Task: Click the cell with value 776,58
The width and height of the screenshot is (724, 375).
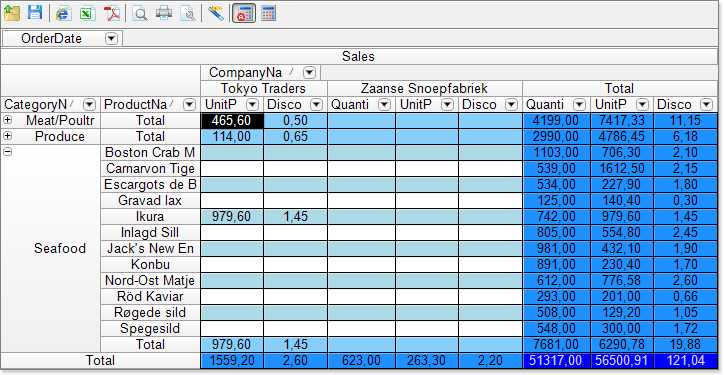Action: (621, 280)
